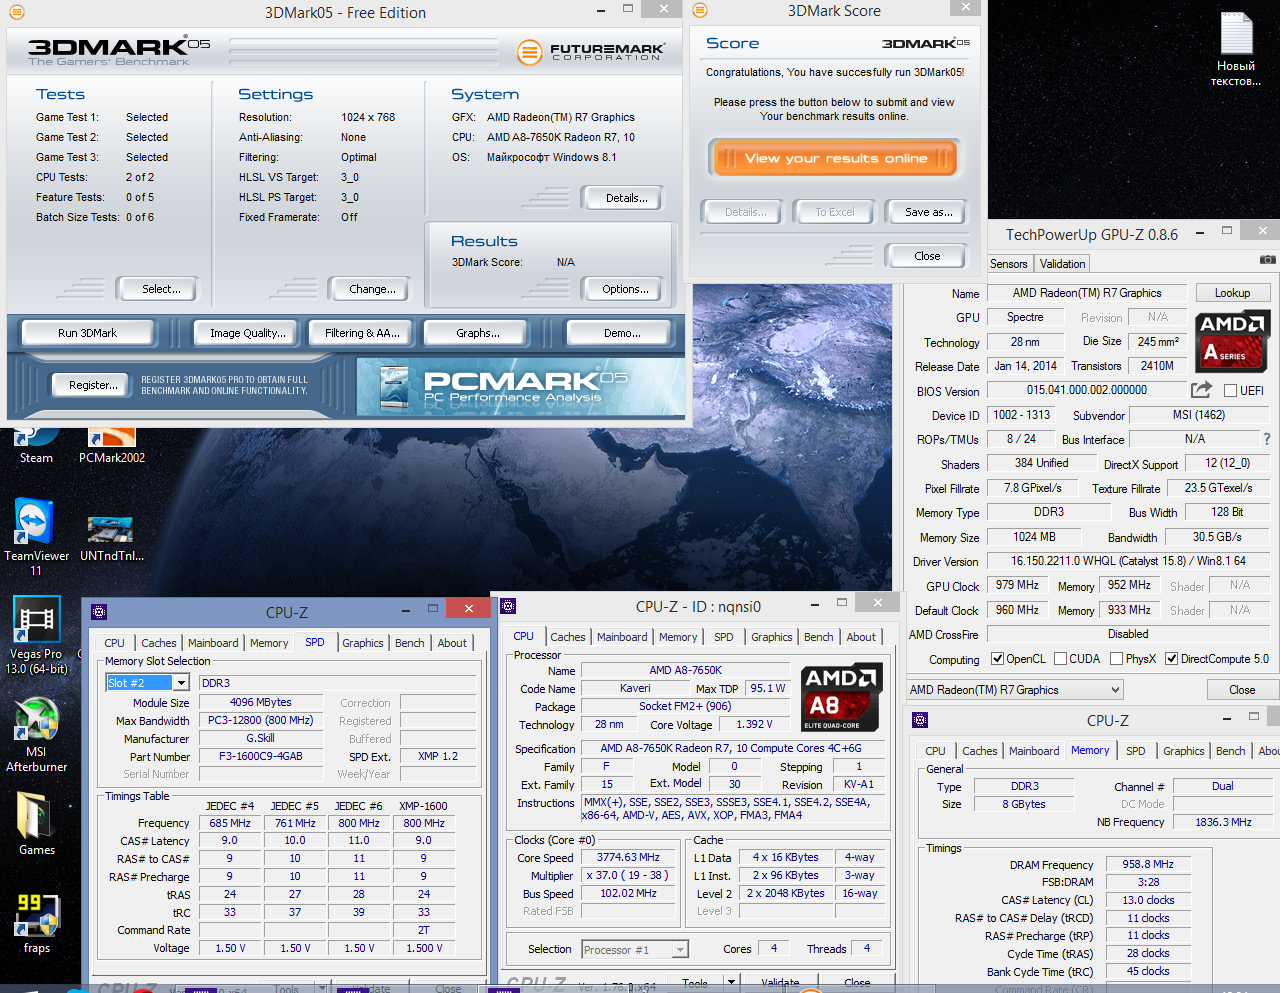Click the PCMark05 banner in 3DMark05
Screen dimensions: 1280x993
coord(521,387)
